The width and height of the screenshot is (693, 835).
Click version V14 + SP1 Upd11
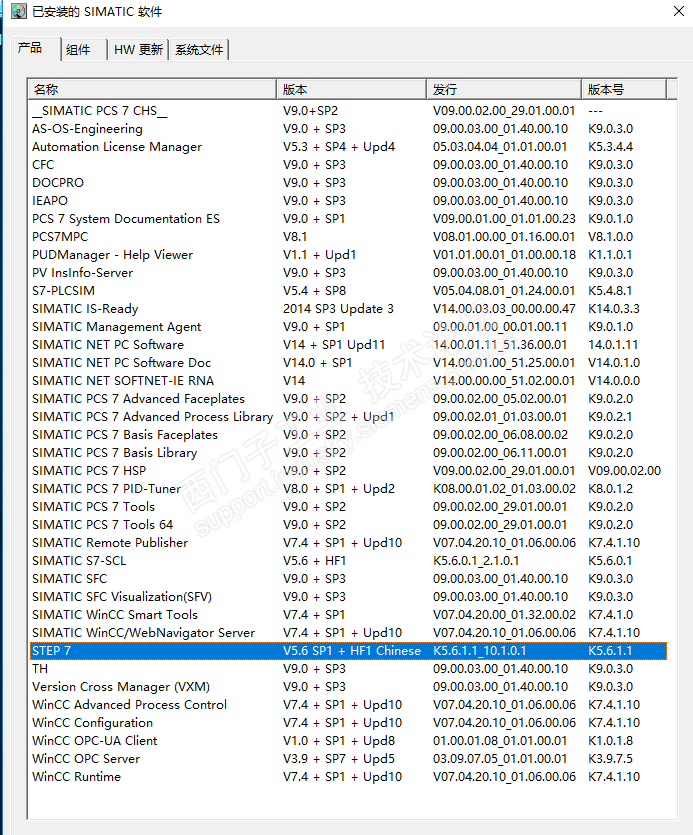coord(334,345)
